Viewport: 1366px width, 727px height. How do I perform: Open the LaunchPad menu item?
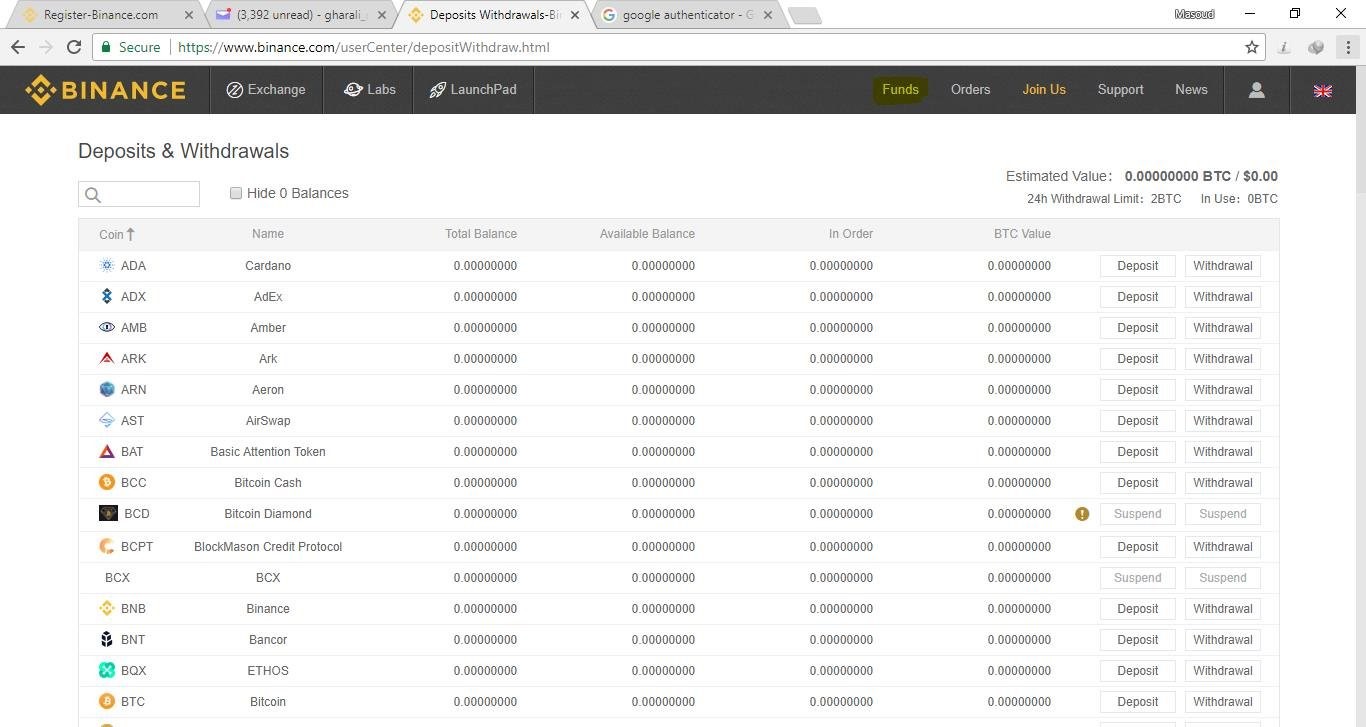click(x=473, y=90)
